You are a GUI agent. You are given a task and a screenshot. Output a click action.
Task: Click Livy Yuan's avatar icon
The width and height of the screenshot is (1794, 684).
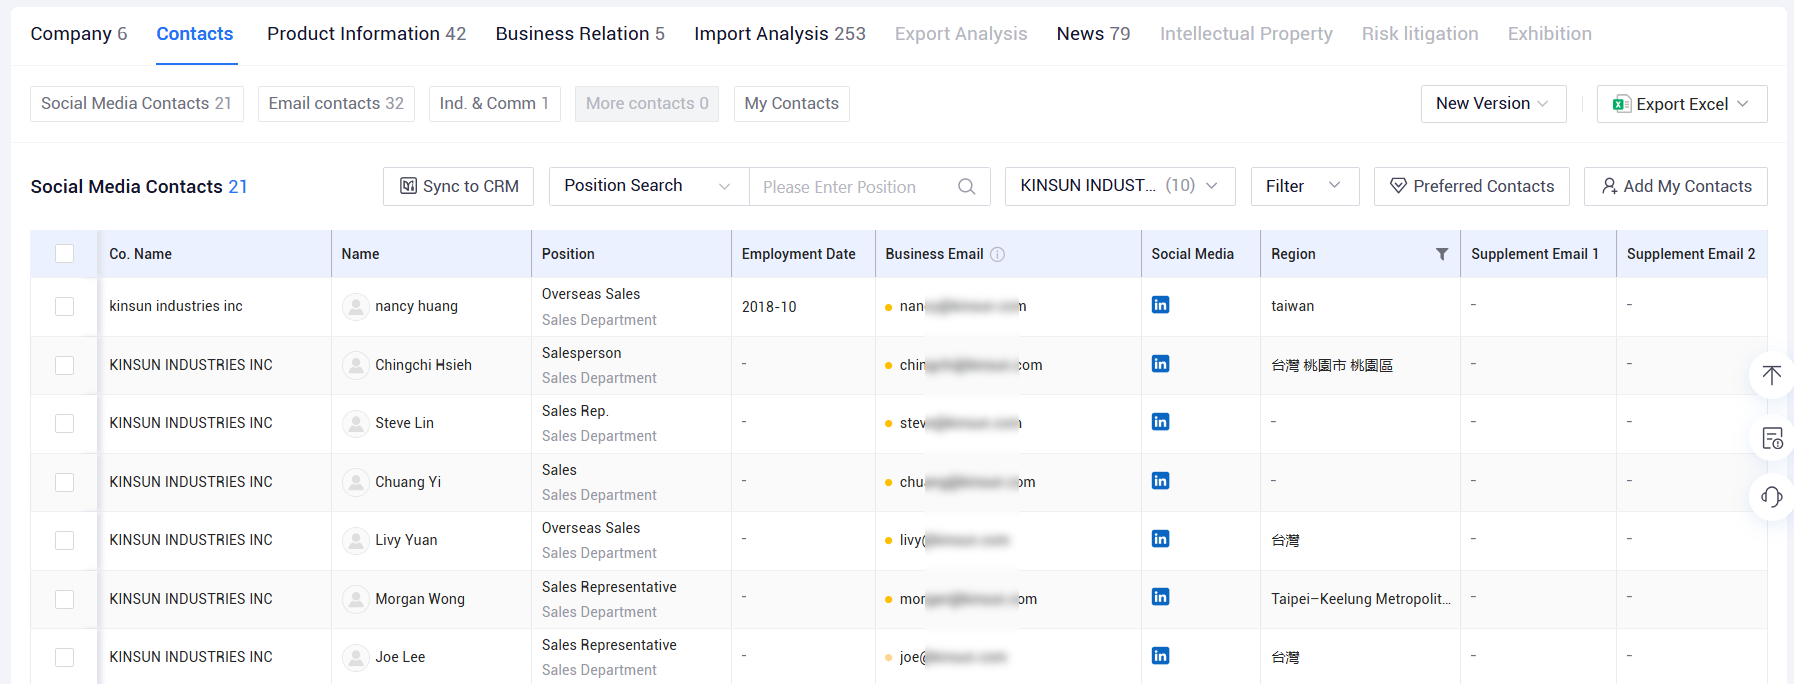tap(355, 540)
